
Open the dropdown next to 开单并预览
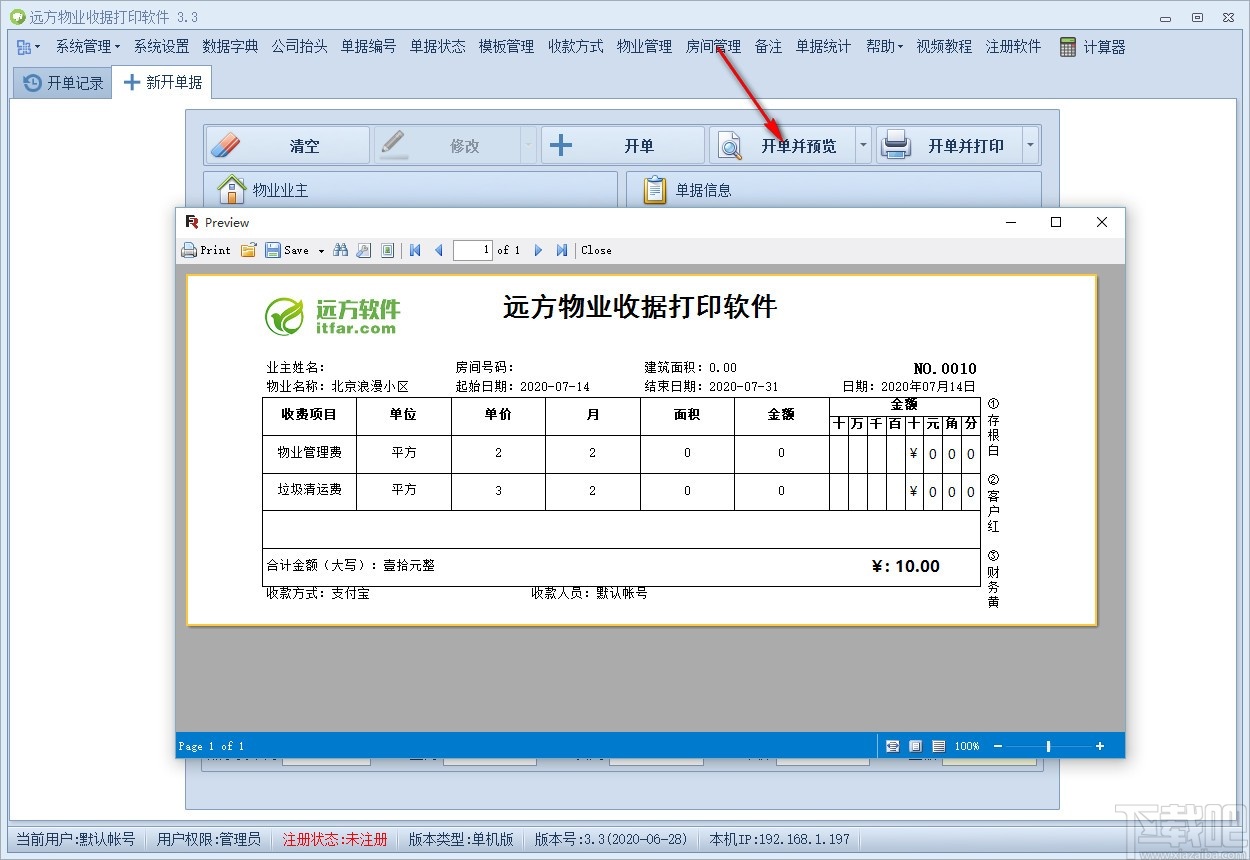862,144
